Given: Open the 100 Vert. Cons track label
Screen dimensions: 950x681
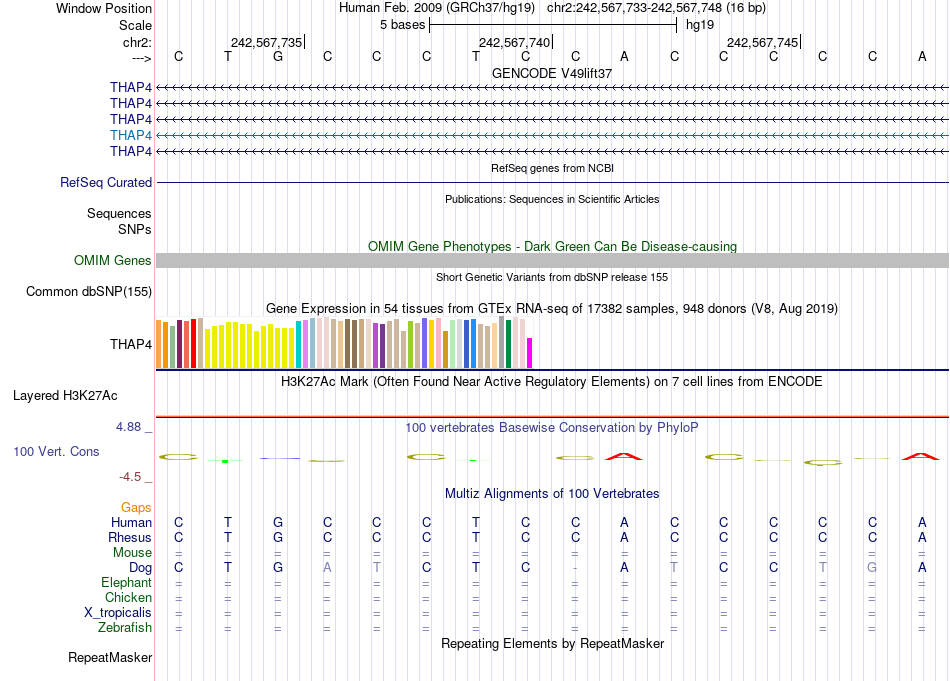Looking at the screenshot, I should pyautogui.click(x=56, y=451).
